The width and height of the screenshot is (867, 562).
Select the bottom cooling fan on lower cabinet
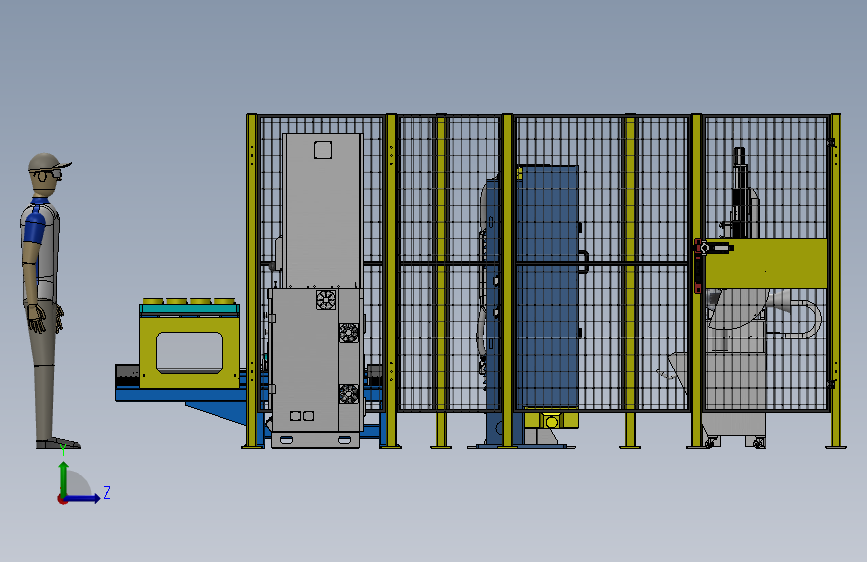pos(348,394)
